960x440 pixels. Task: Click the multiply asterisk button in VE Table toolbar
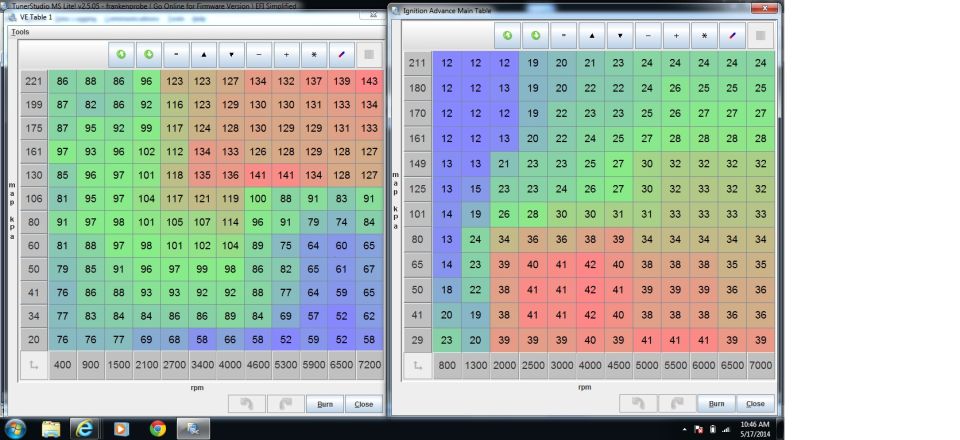[313, 54]
